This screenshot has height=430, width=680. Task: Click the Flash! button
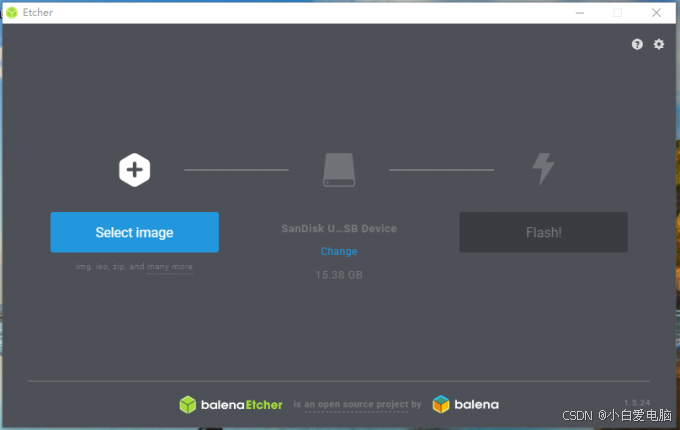pyautogui.click(x=543, y=232)
